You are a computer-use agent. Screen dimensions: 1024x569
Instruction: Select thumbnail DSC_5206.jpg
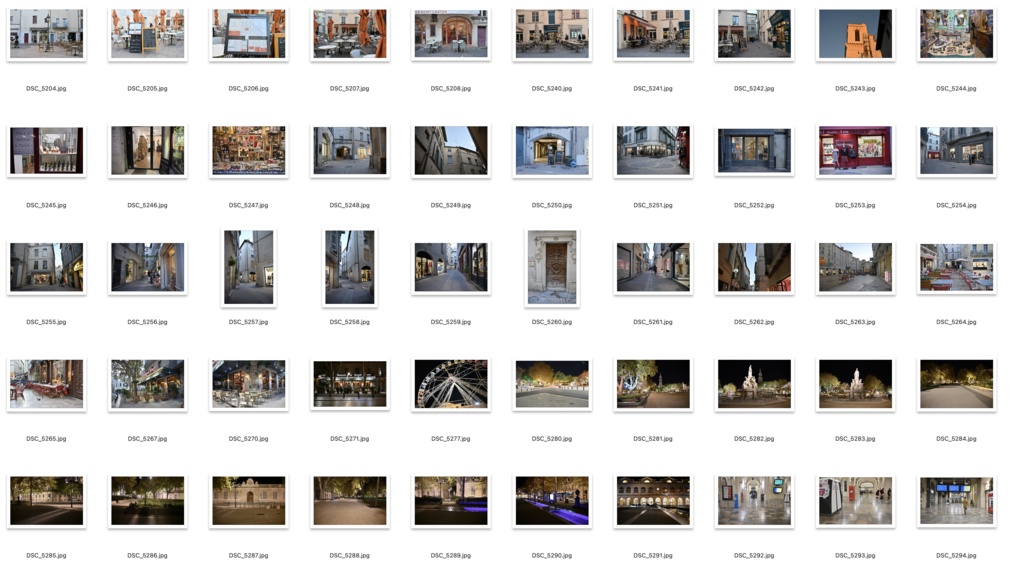pos(249,34)
